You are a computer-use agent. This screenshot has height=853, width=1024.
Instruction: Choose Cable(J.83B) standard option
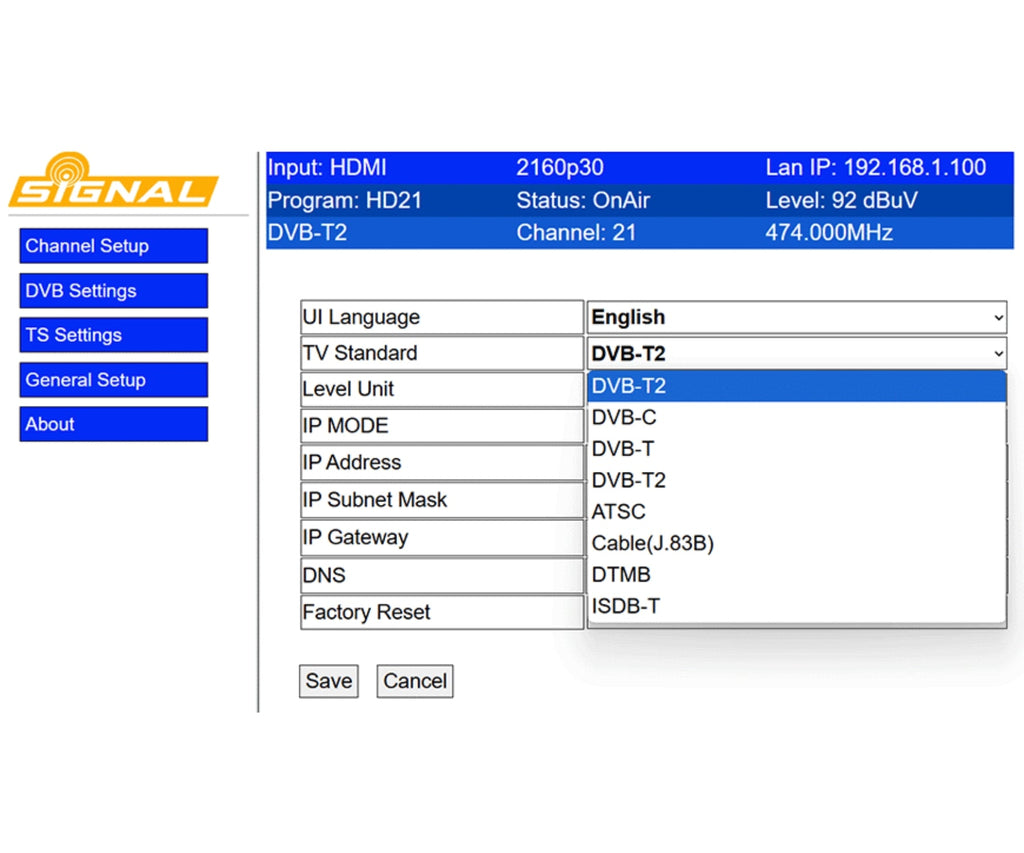click(797, 543)
